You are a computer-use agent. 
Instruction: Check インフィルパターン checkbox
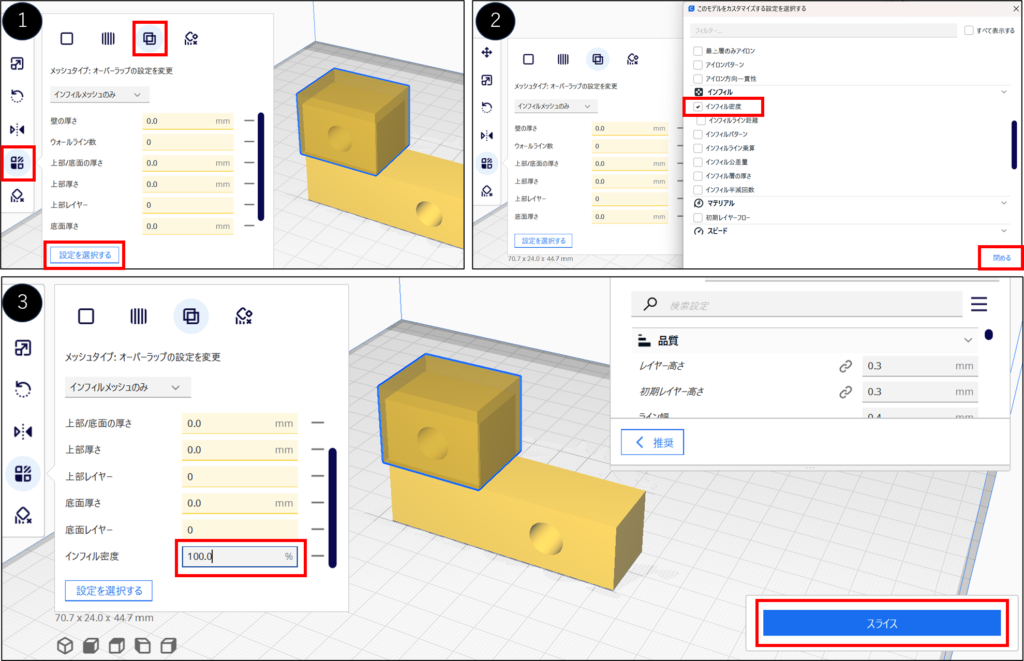click(x=698, y=134)
